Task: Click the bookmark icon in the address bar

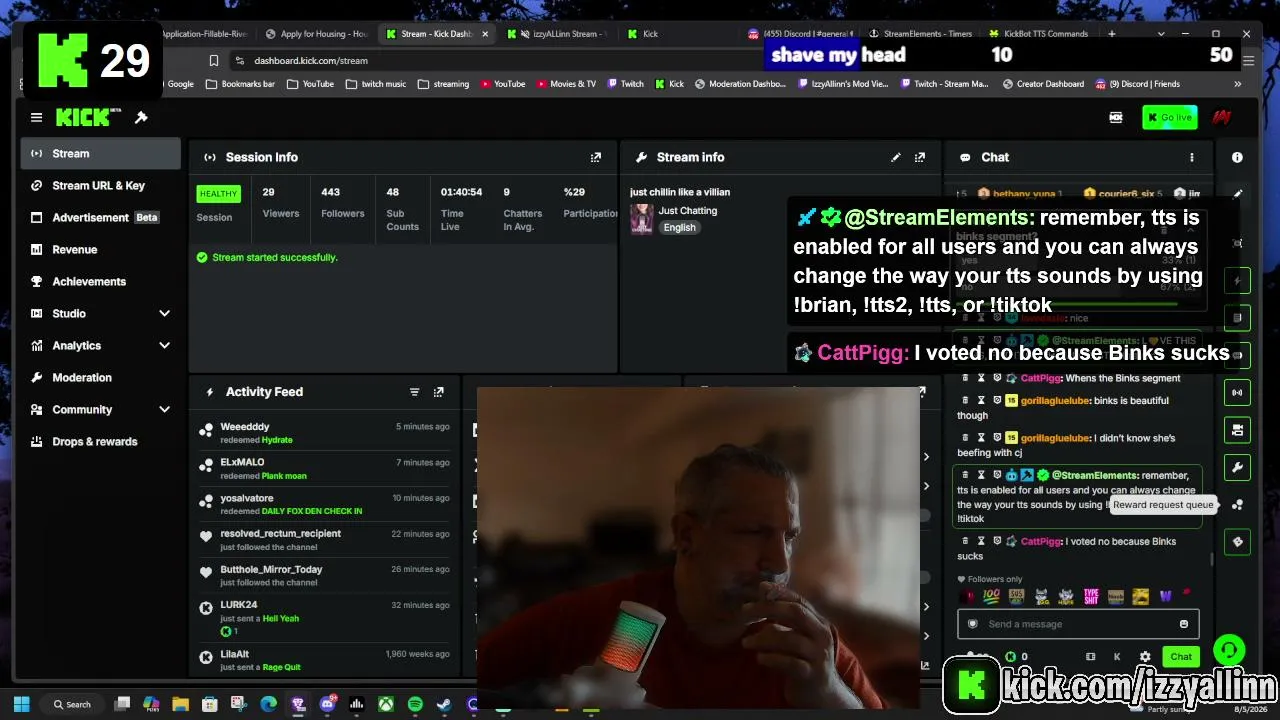Action: point(213,60)
